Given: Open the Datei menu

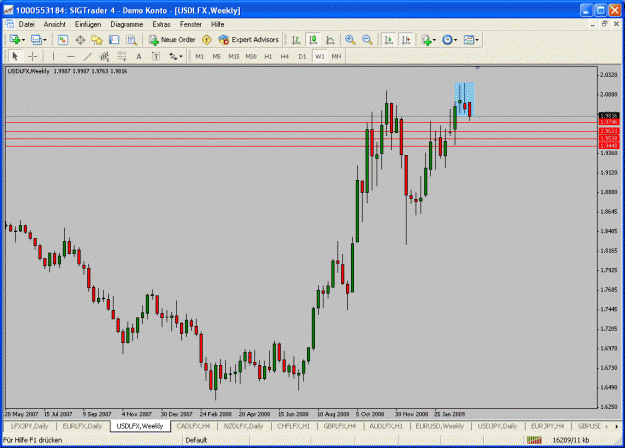Looking at the screenshot, I should [26, 24].
